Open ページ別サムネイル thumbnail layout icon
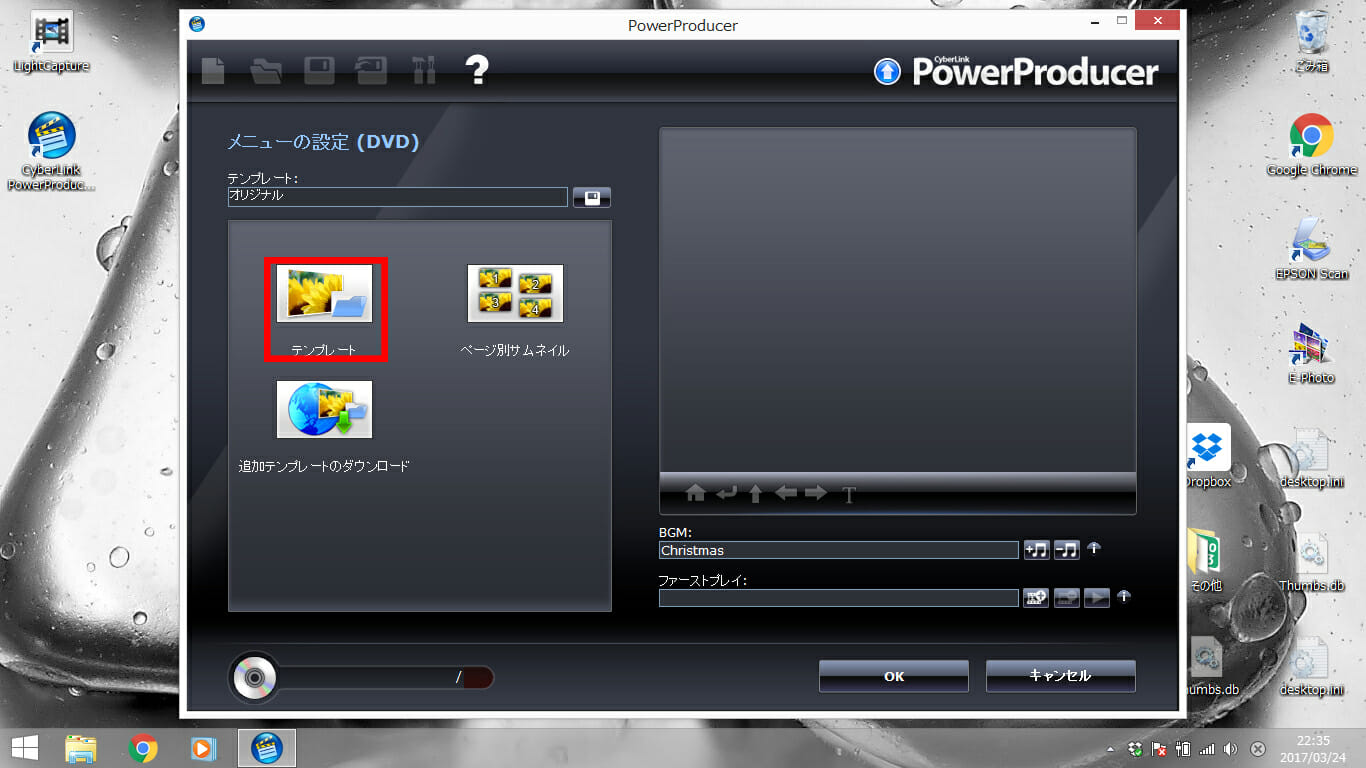 (515, 293)
